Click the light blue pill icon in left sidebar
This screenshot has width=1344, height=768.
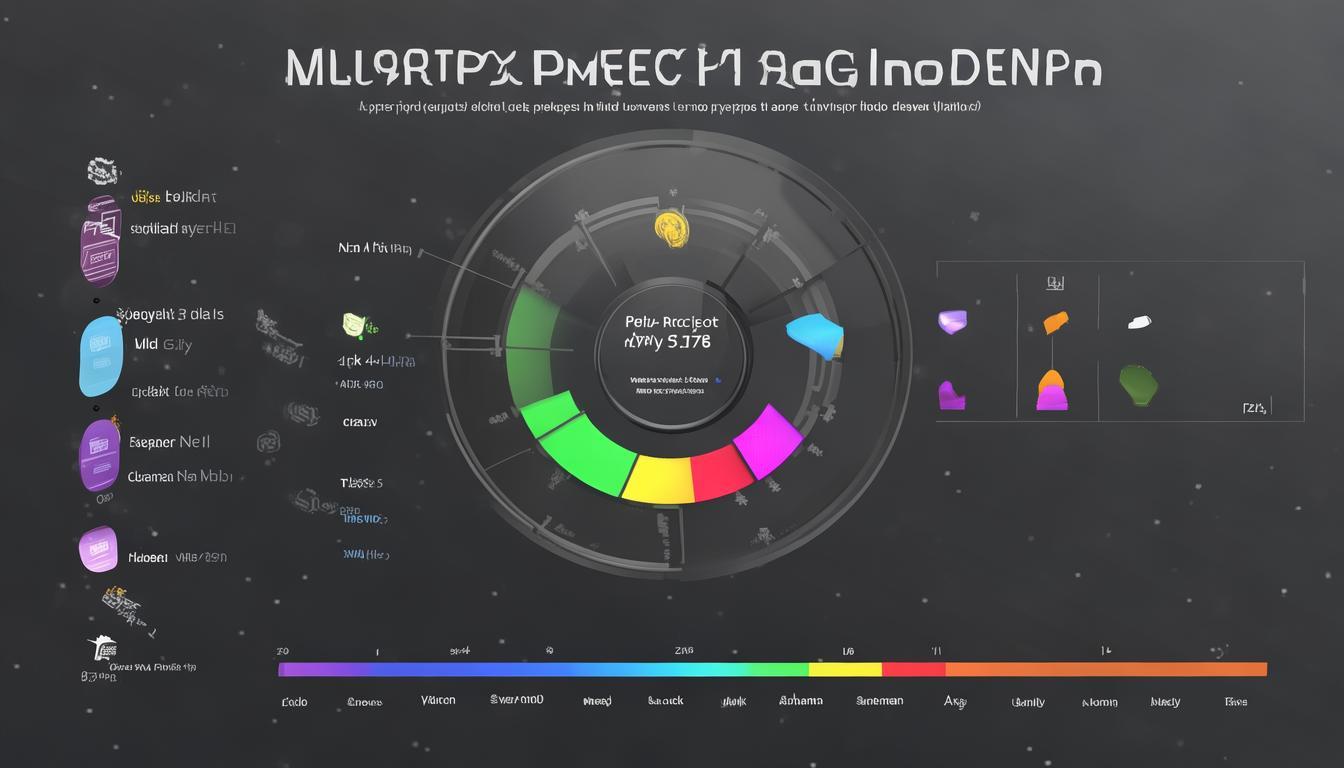101,358
